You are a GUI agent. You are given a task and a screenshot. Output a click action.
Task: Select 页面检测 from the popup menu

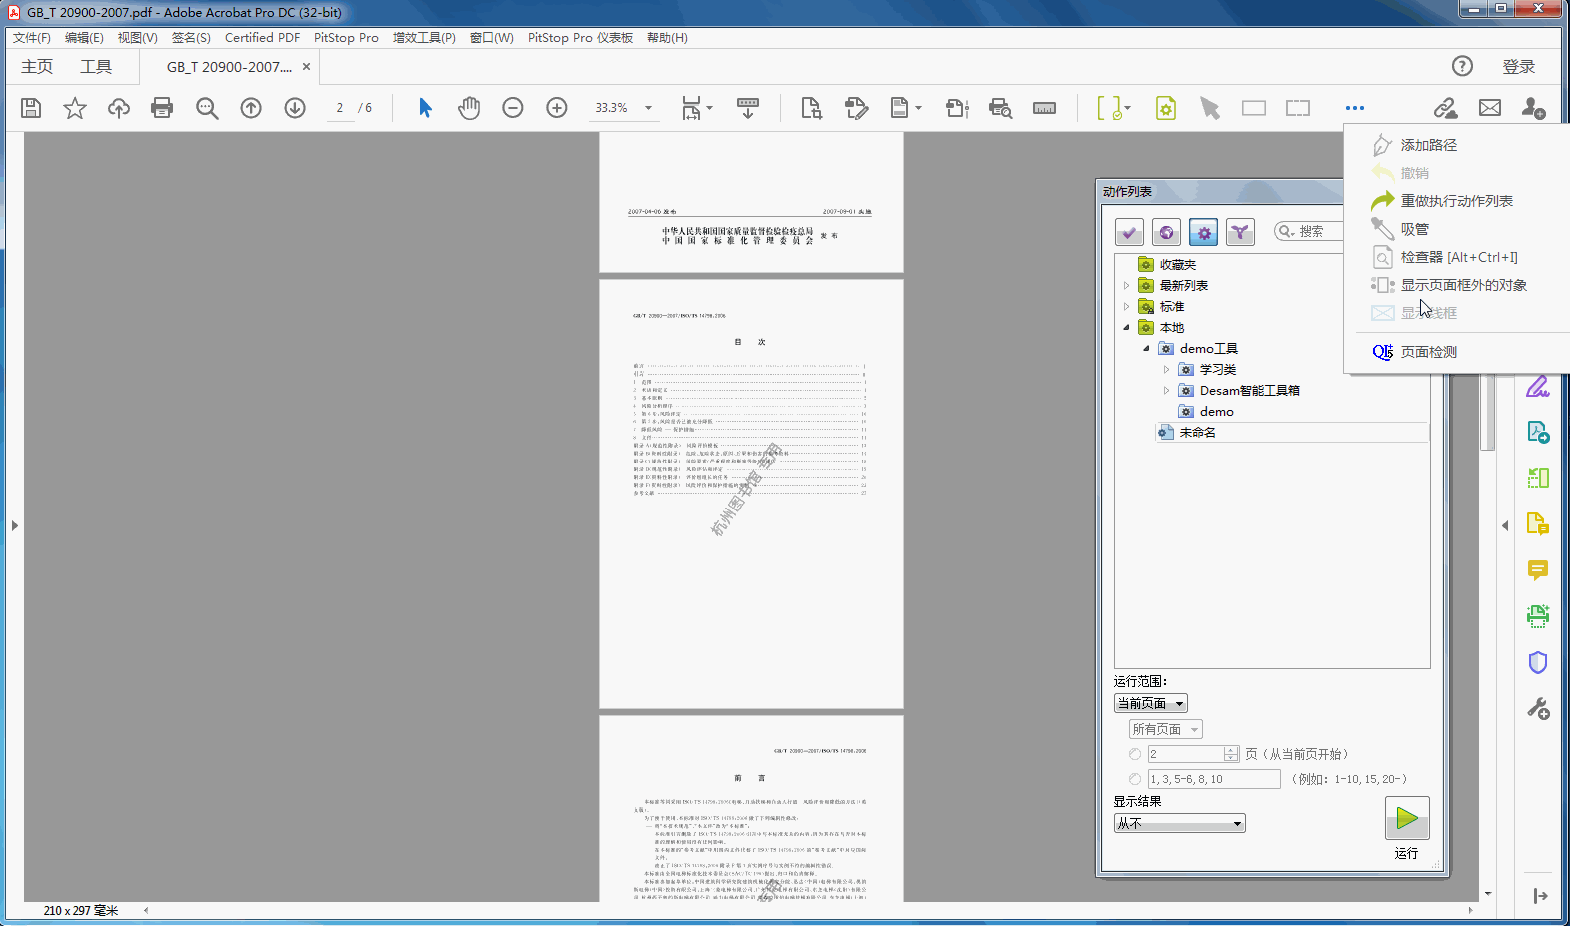pyautogui.click(x=1428, y=352)
